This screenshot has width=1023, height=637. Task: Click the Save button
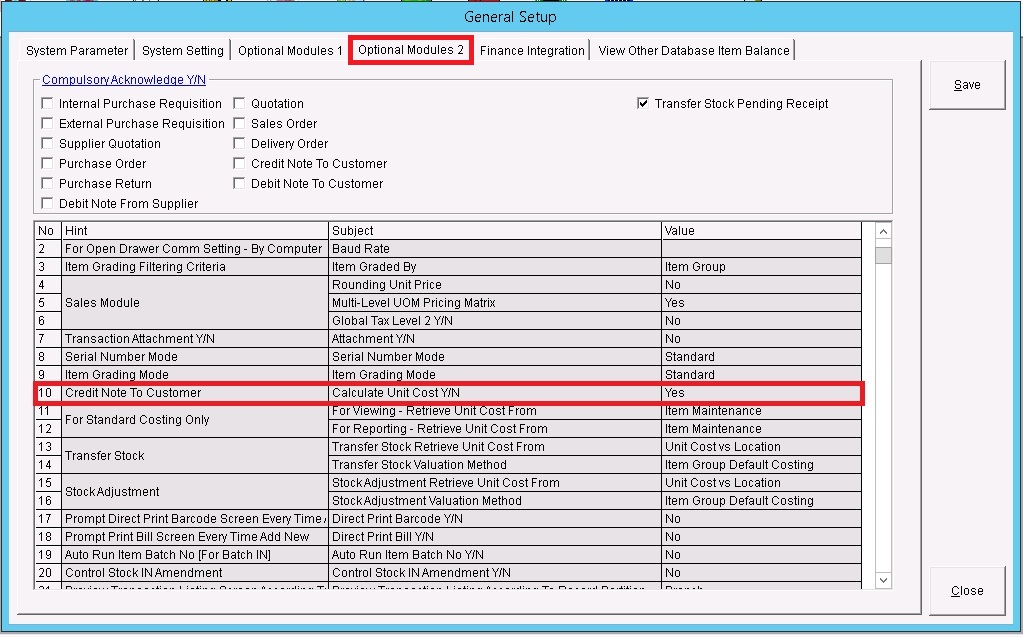[967, 85]
